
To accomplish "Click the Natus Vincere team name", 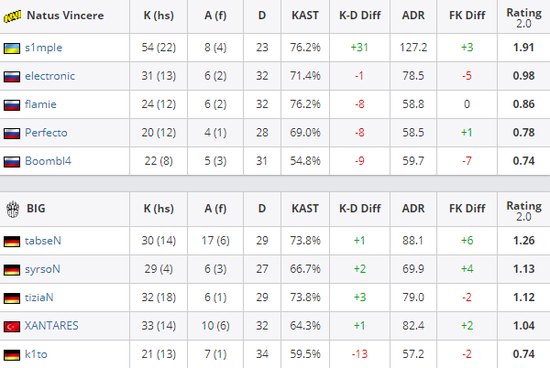I will (x=65, y=15).
